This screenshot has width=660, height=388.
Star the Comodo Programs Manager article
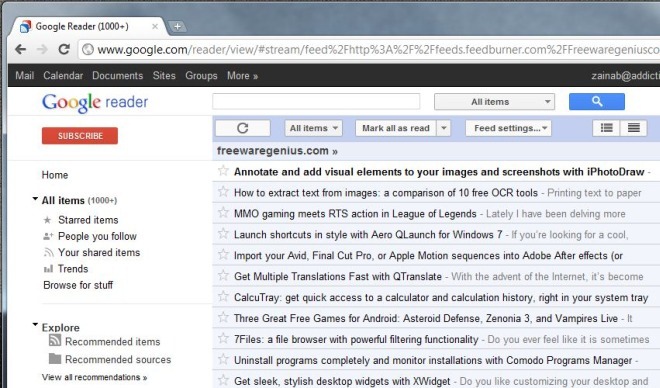pos(223,359)
